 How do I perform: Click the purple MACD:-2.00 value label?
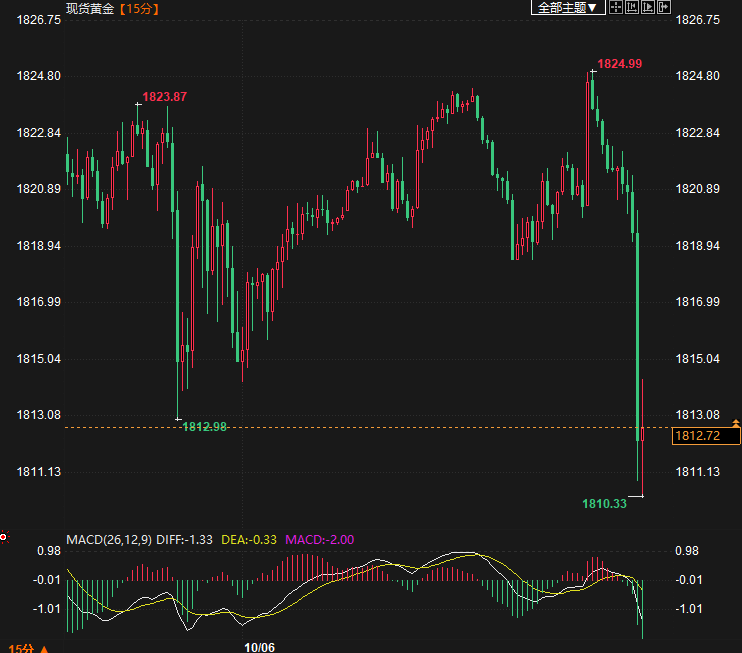320,540
